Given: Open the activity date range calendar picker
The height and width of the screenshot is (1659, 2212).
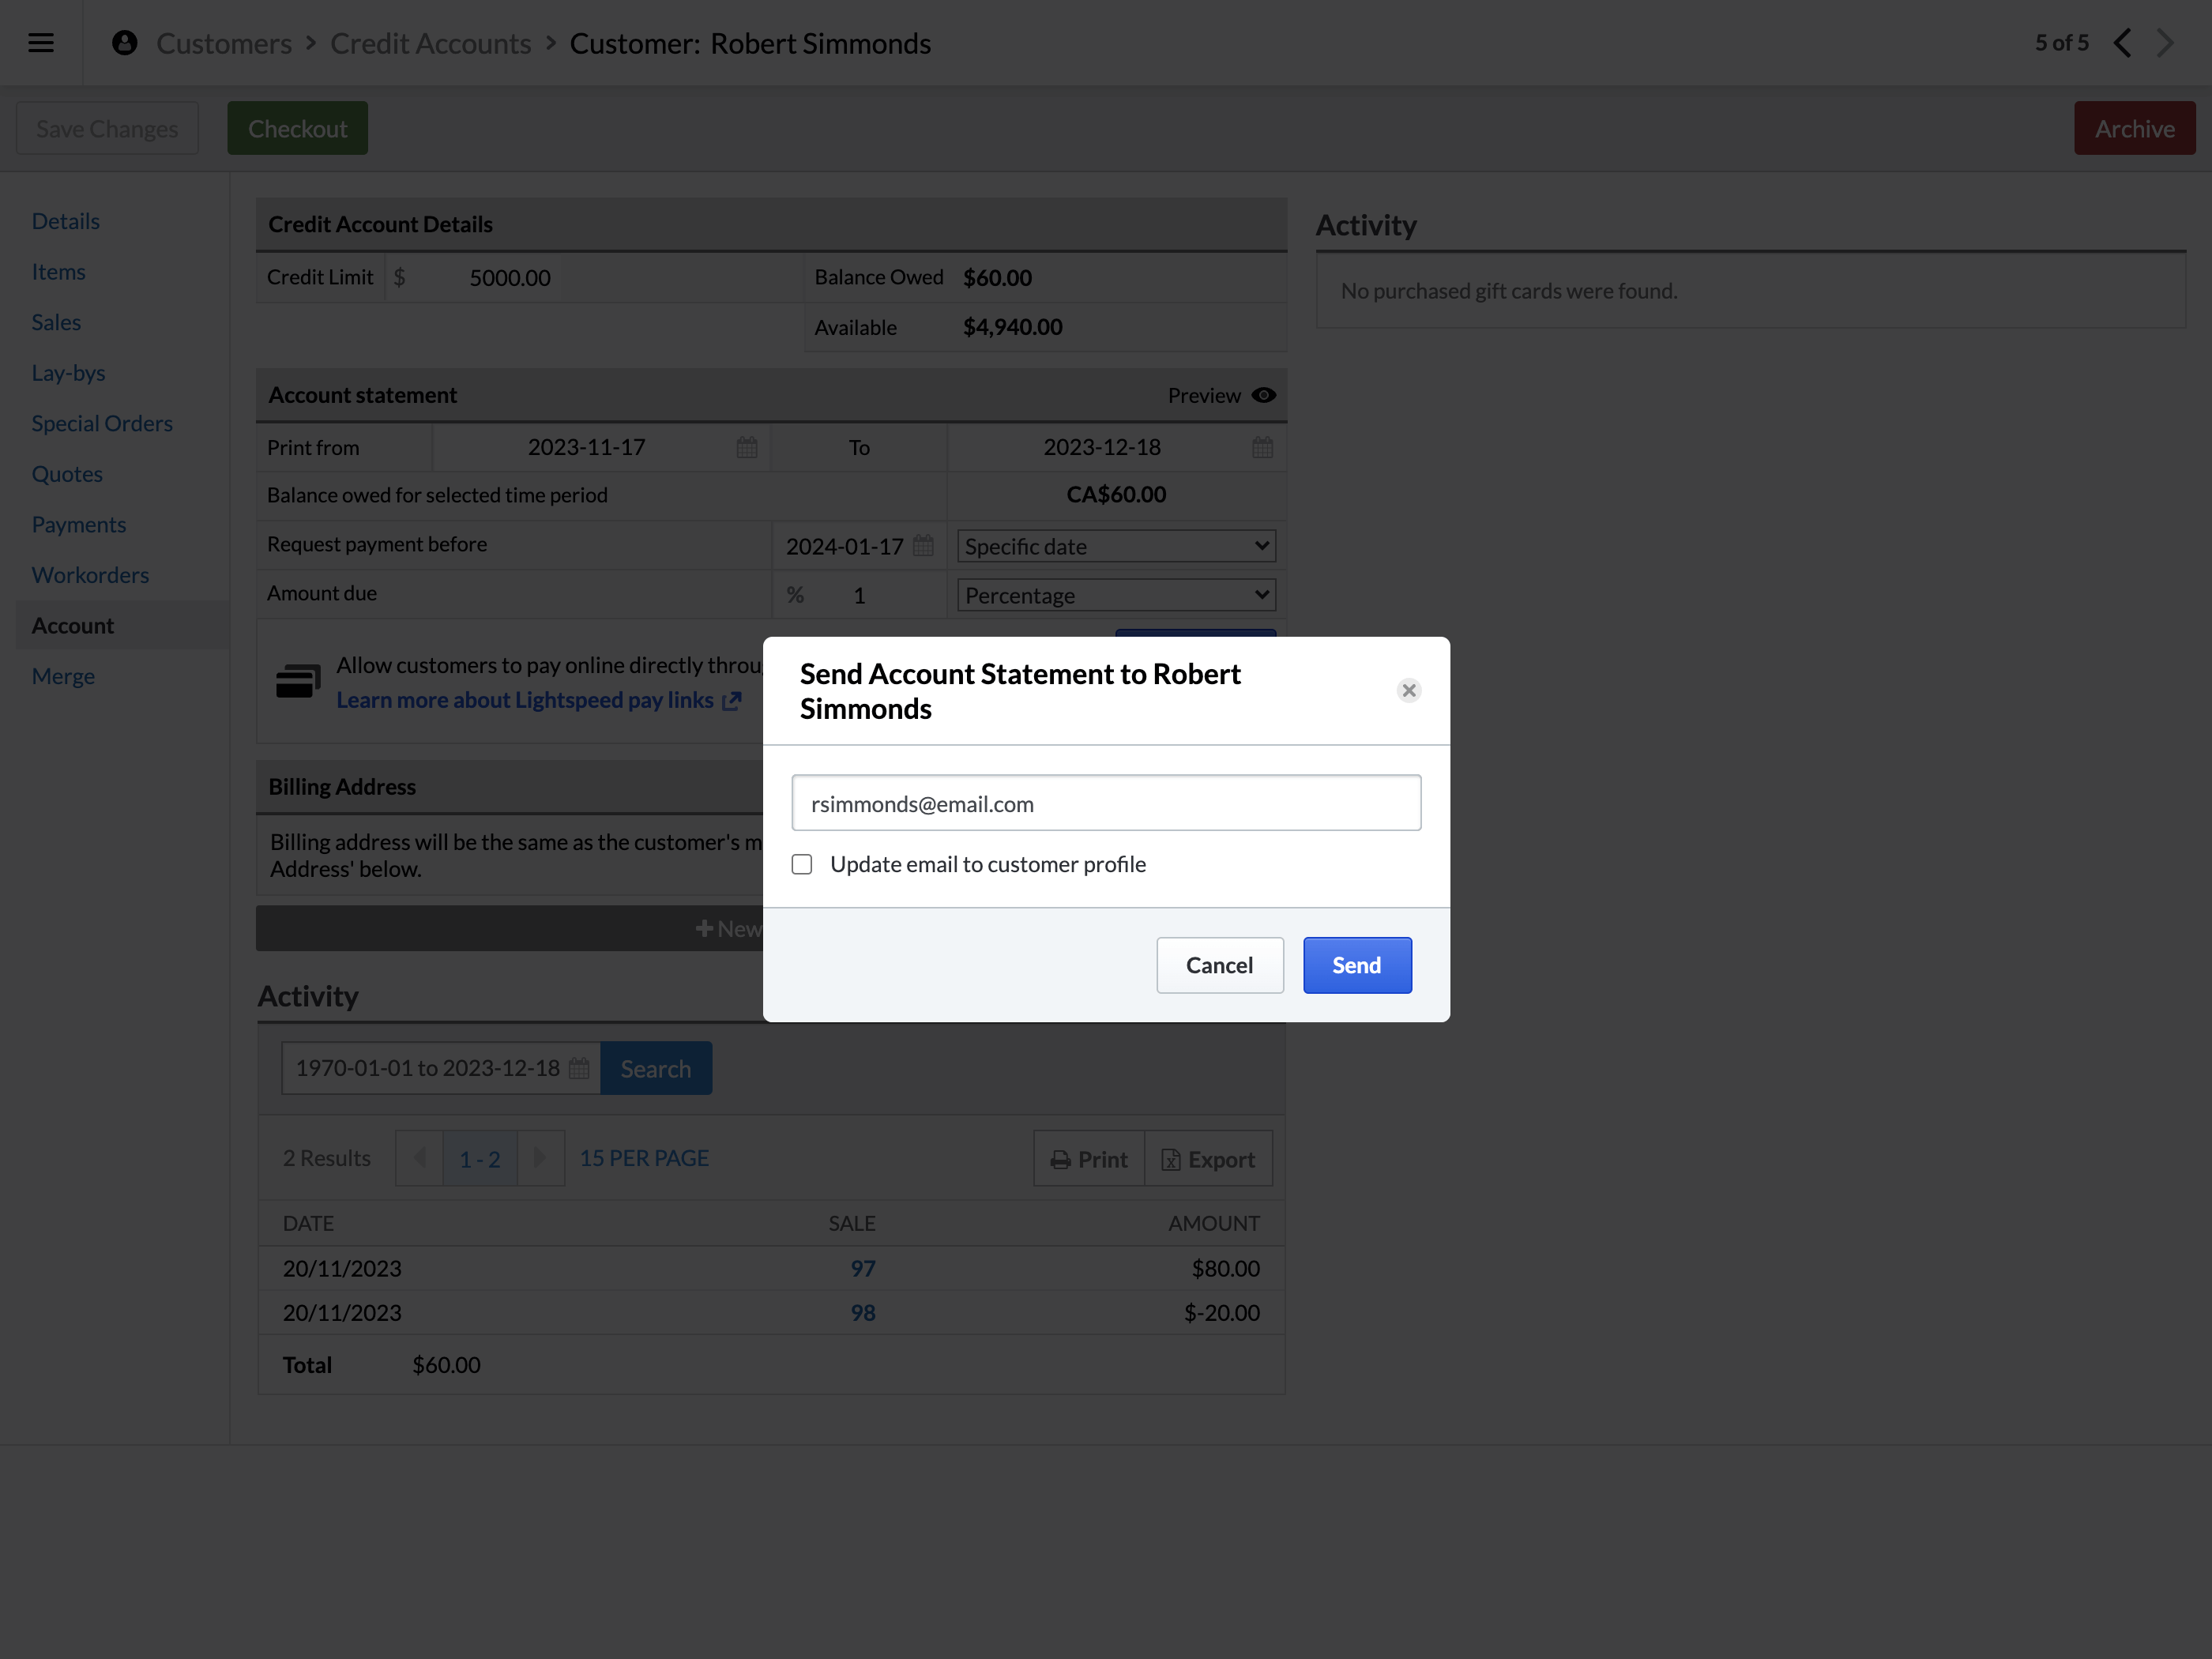Looking at the screenshot, I should tap(578, 1067).
